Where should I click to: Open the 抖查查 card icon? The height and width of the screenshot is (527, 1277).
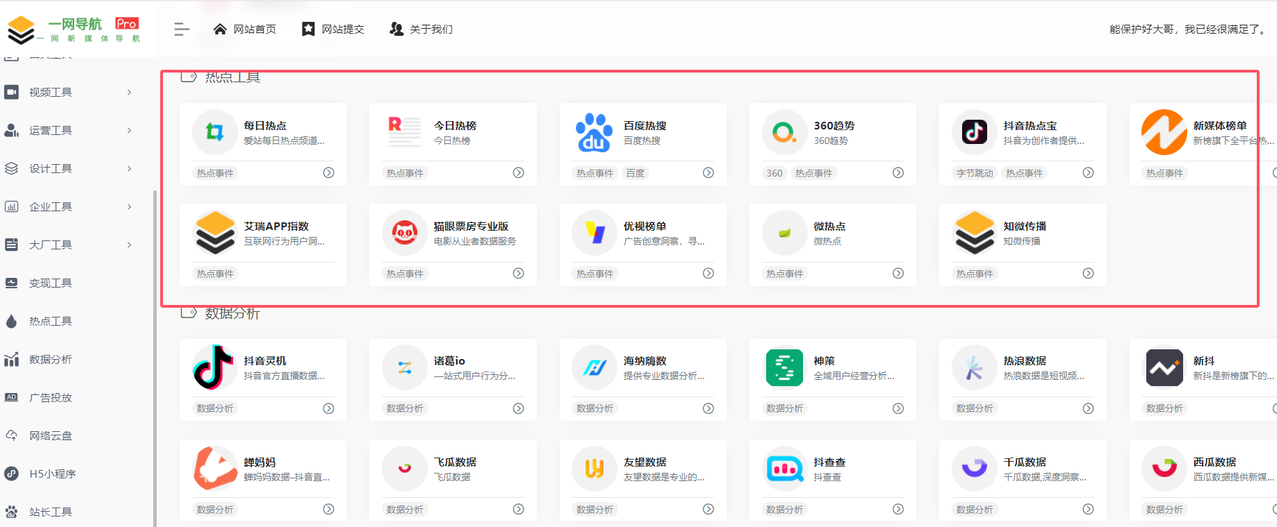pyautogui.click(x=784, y=469)
